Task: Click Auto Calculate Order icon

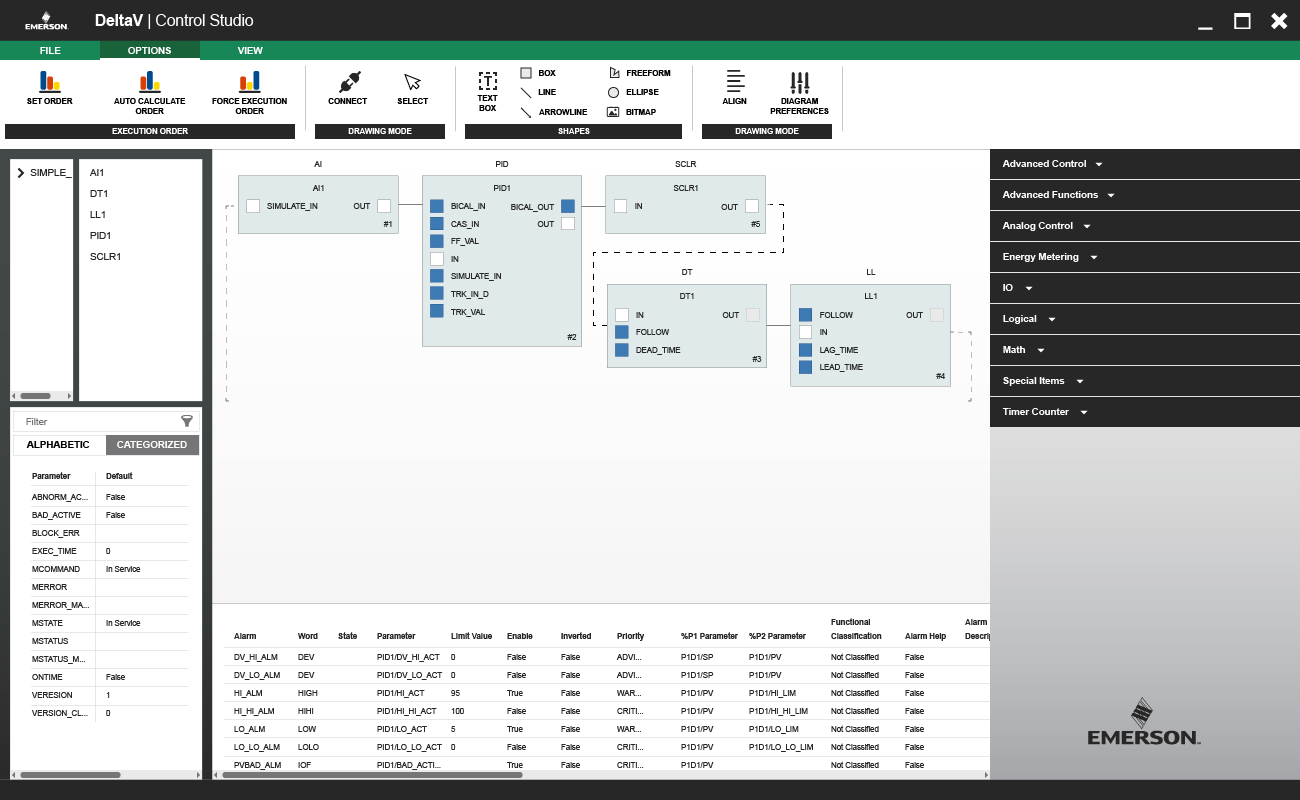Action: [150, 81]
